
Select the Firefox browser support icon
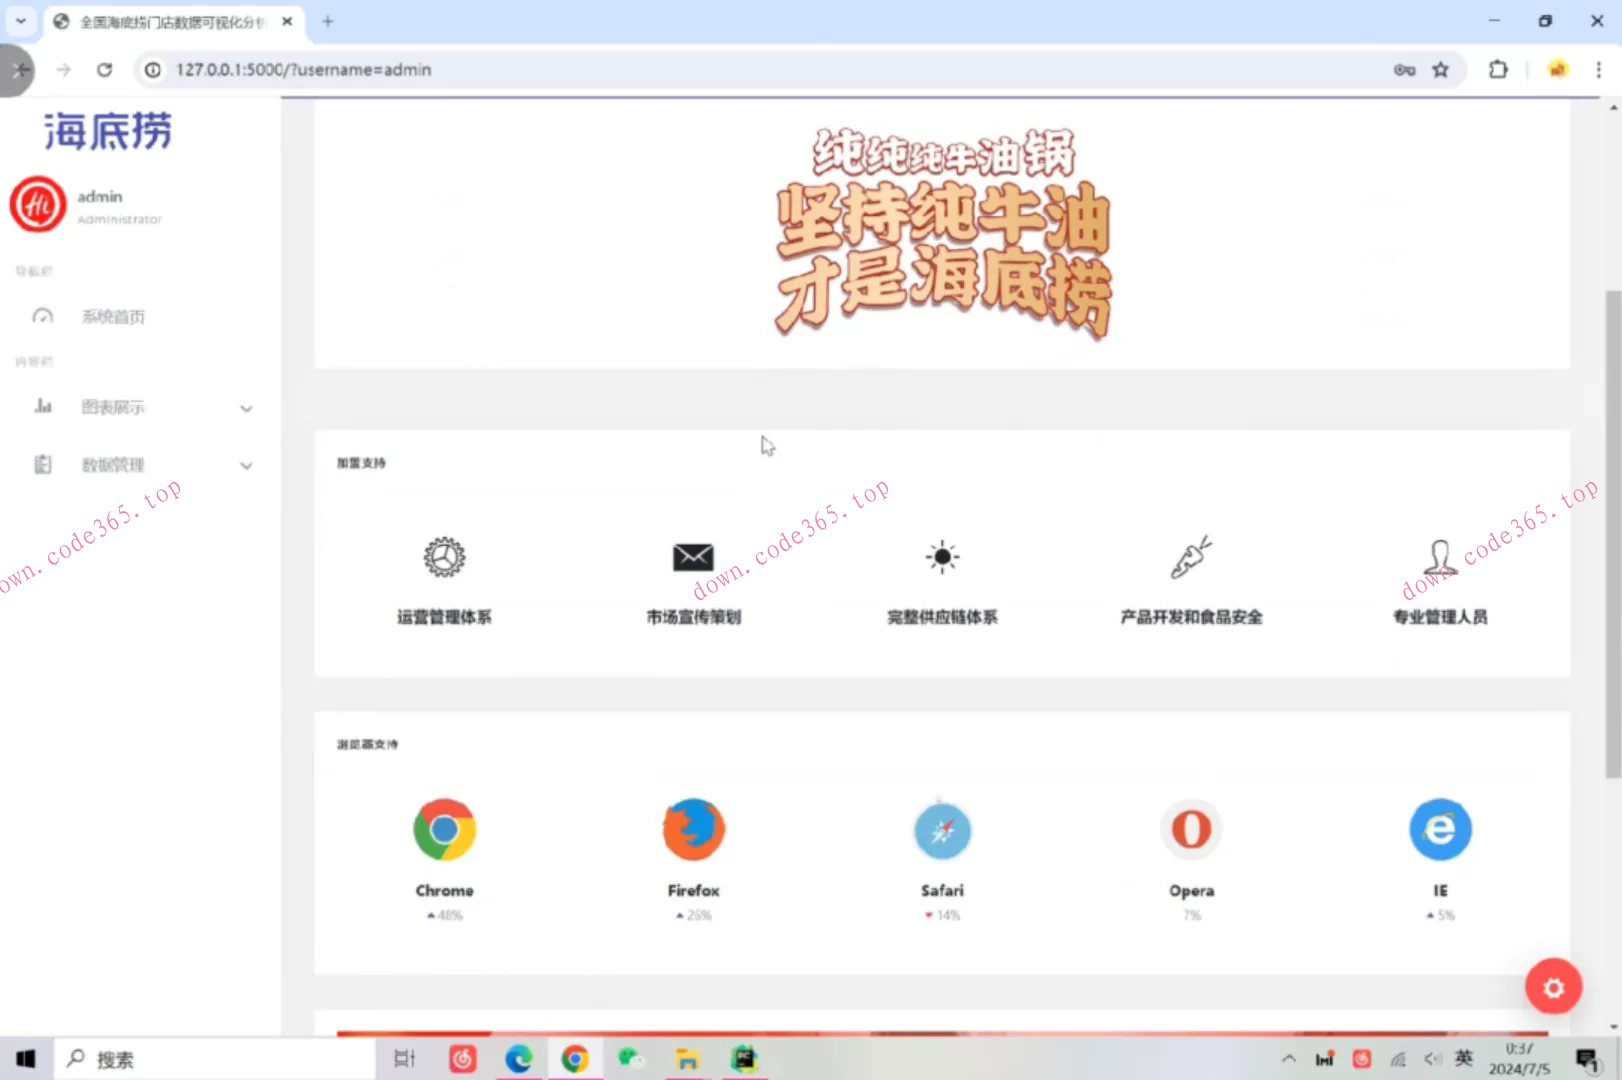(x=693, y=829)
